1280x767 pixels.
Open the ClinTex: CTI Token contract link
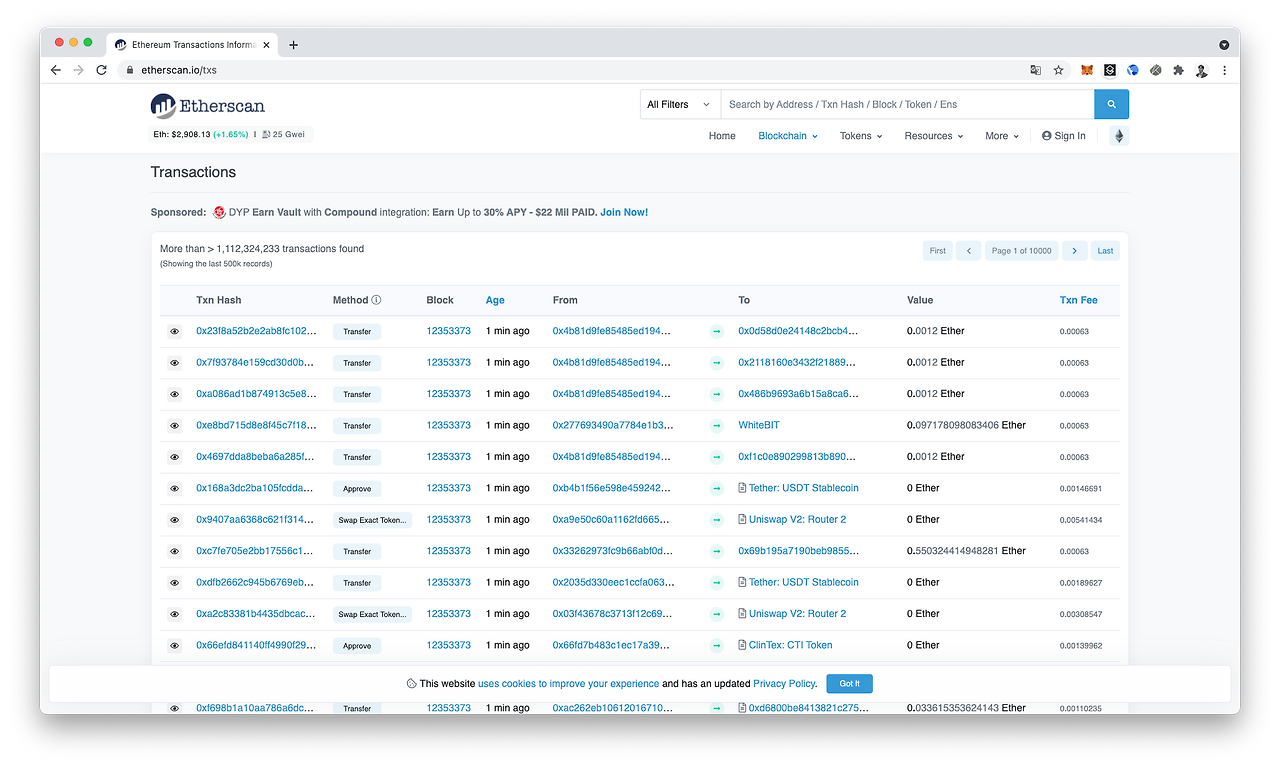pyautogui.click(x=791, y=645)
